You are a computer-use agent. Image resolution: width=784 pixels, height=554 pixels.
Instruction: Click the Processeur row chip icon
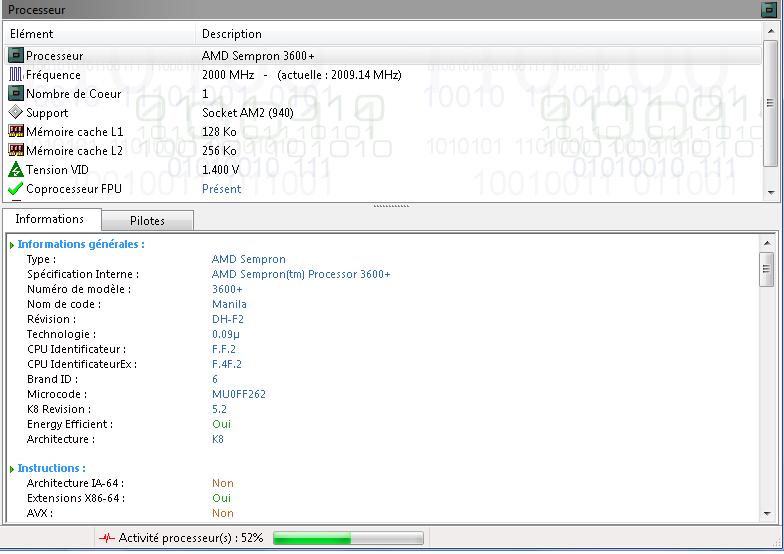[16, 55]
